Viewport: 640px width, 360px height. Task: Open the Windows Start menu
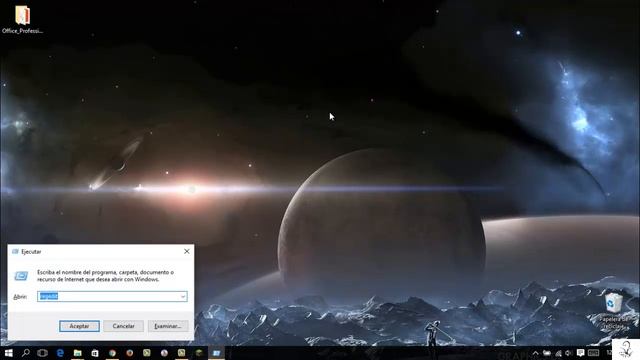[8, 353]
